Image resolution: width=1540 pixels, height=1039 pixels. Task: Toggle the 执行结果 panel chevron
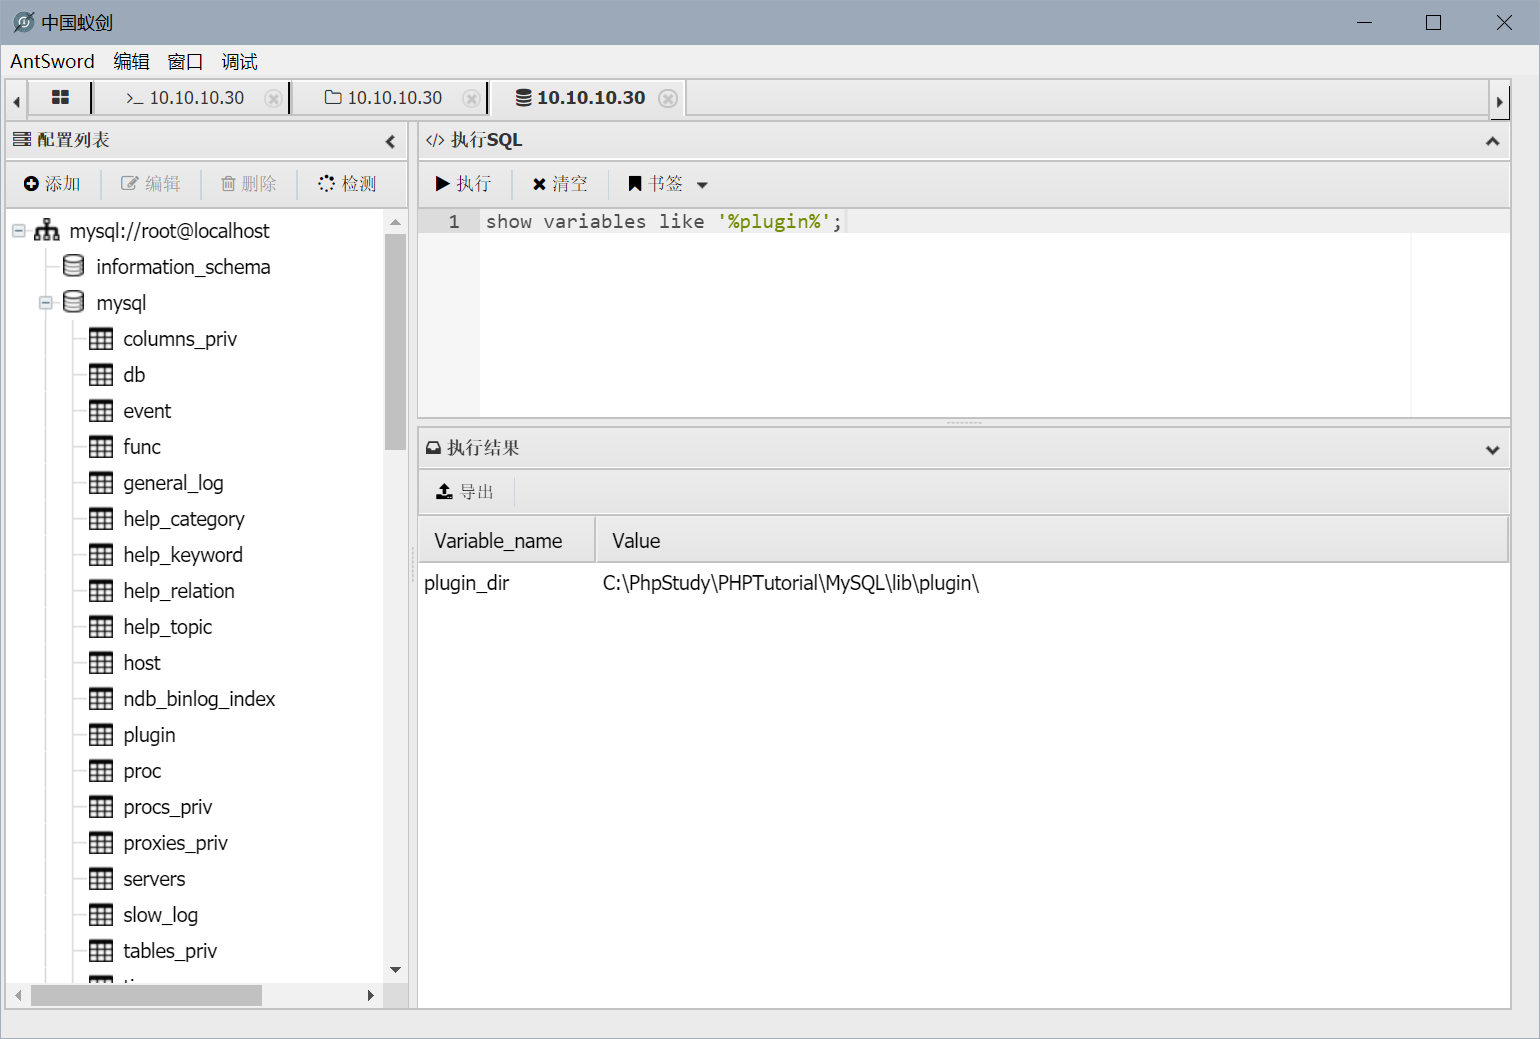[1492, 449]
